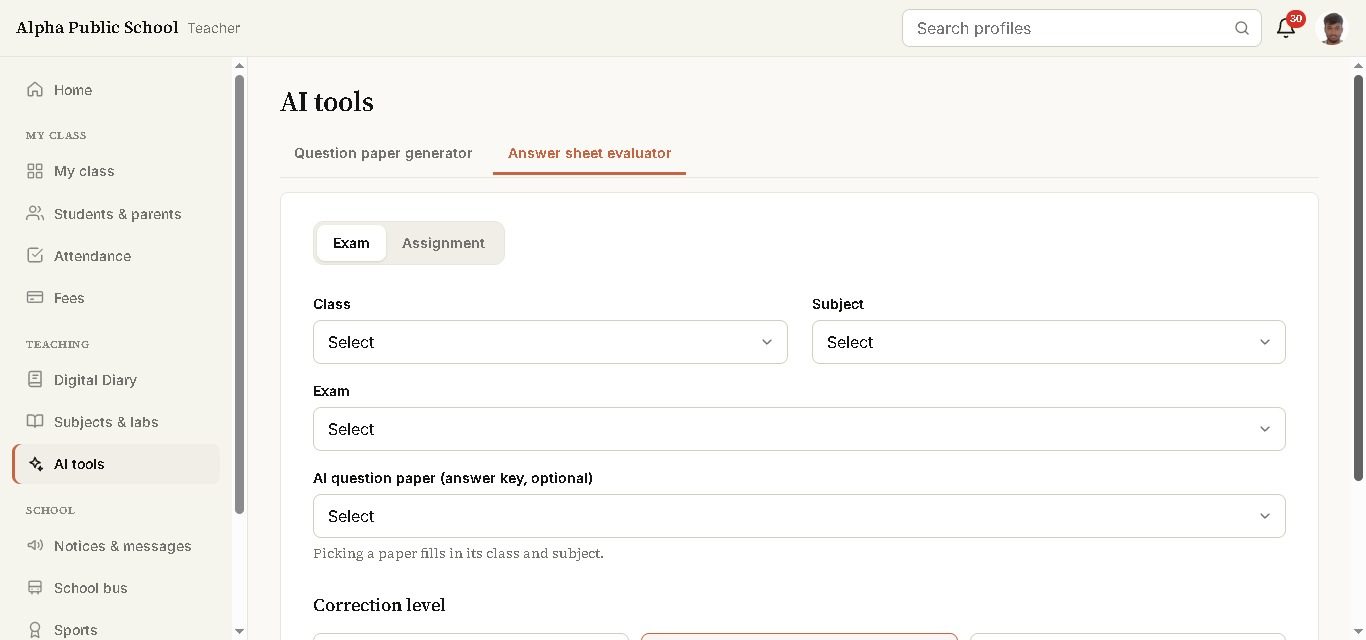Open the user profile avatar
Screen dimensions: 1366x640
point(1332,28)
